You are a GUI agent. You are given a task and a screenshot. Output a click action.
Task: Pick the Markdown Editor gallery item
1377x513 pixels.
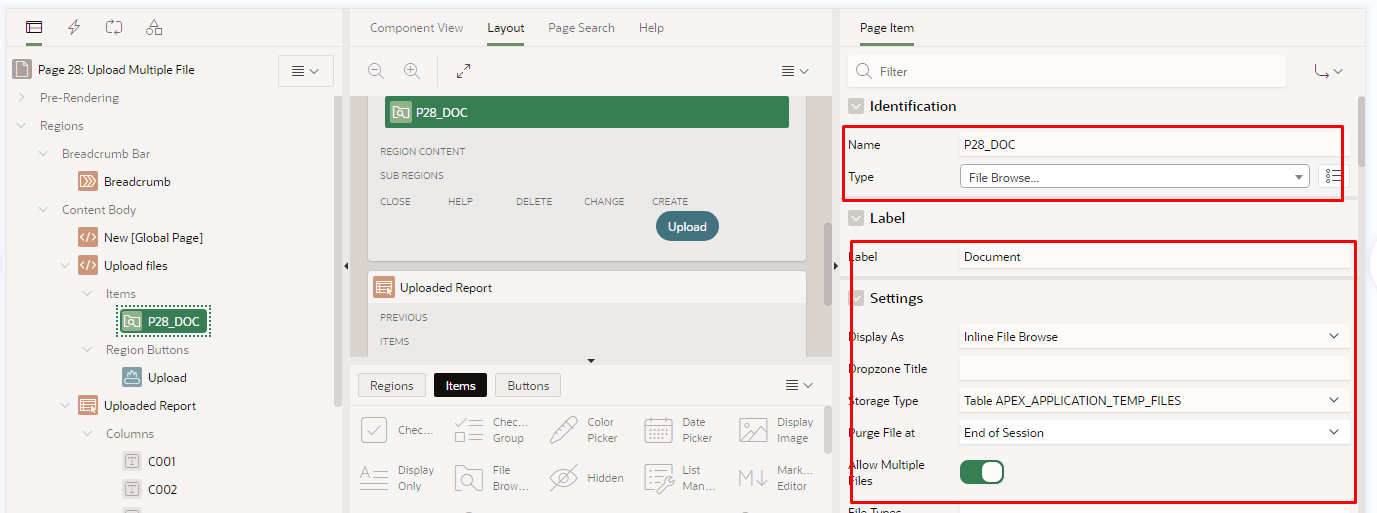776,478
